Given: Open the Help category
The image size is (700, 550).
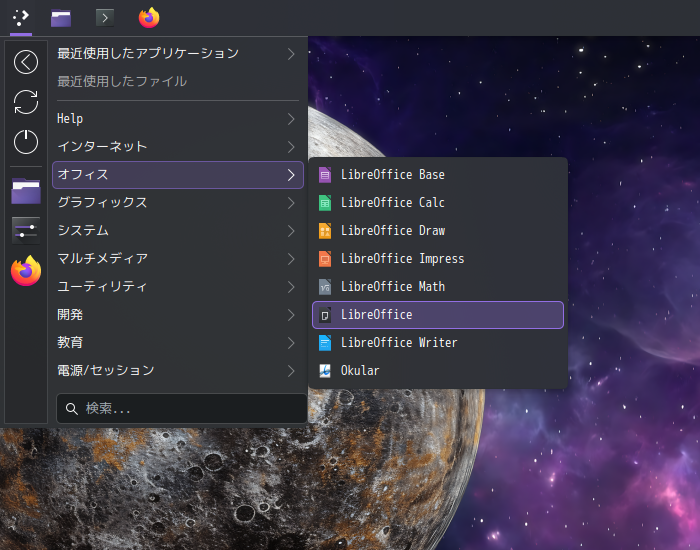Looking at the screenshot, I should [178, 119].
